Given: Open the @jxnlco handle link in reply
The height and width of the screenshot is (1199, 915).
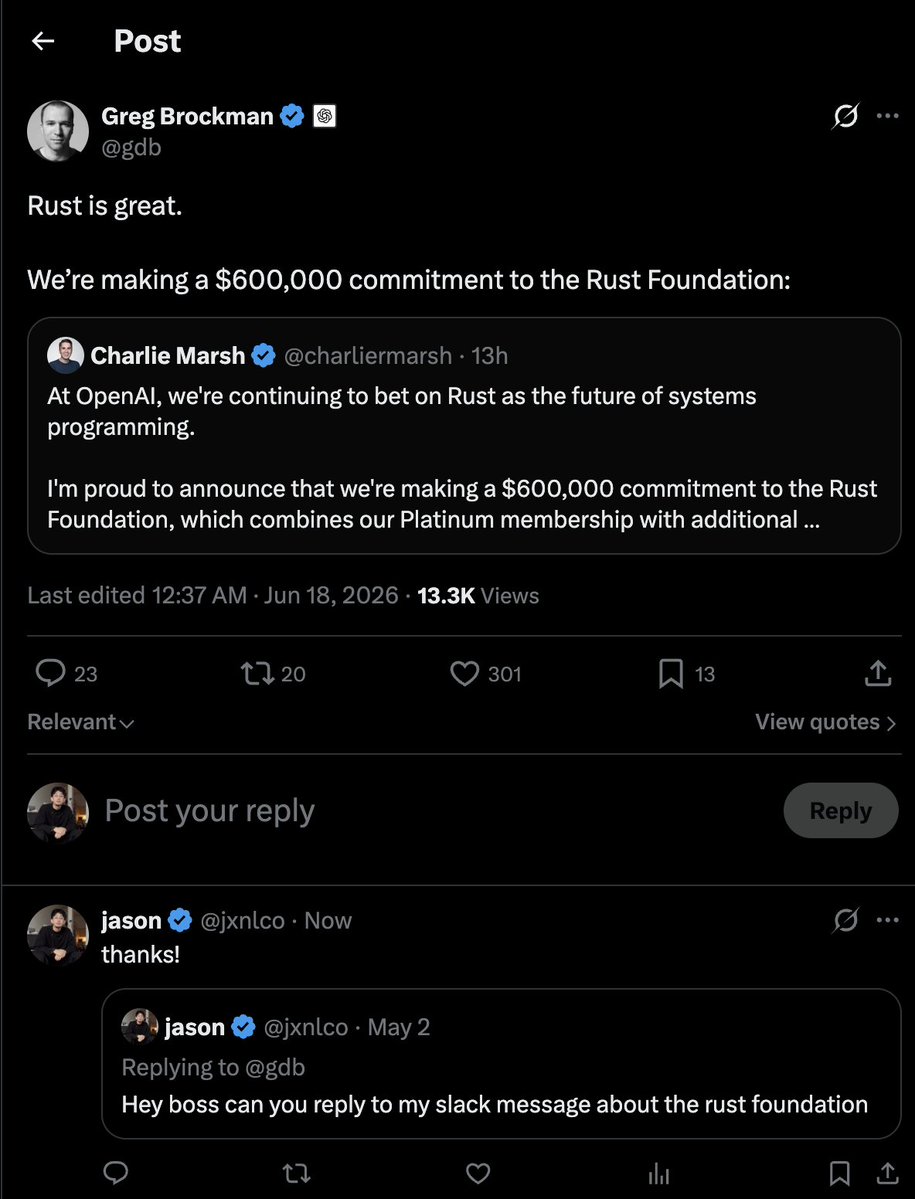Looking at the screenshot, I should click(242, 920).
